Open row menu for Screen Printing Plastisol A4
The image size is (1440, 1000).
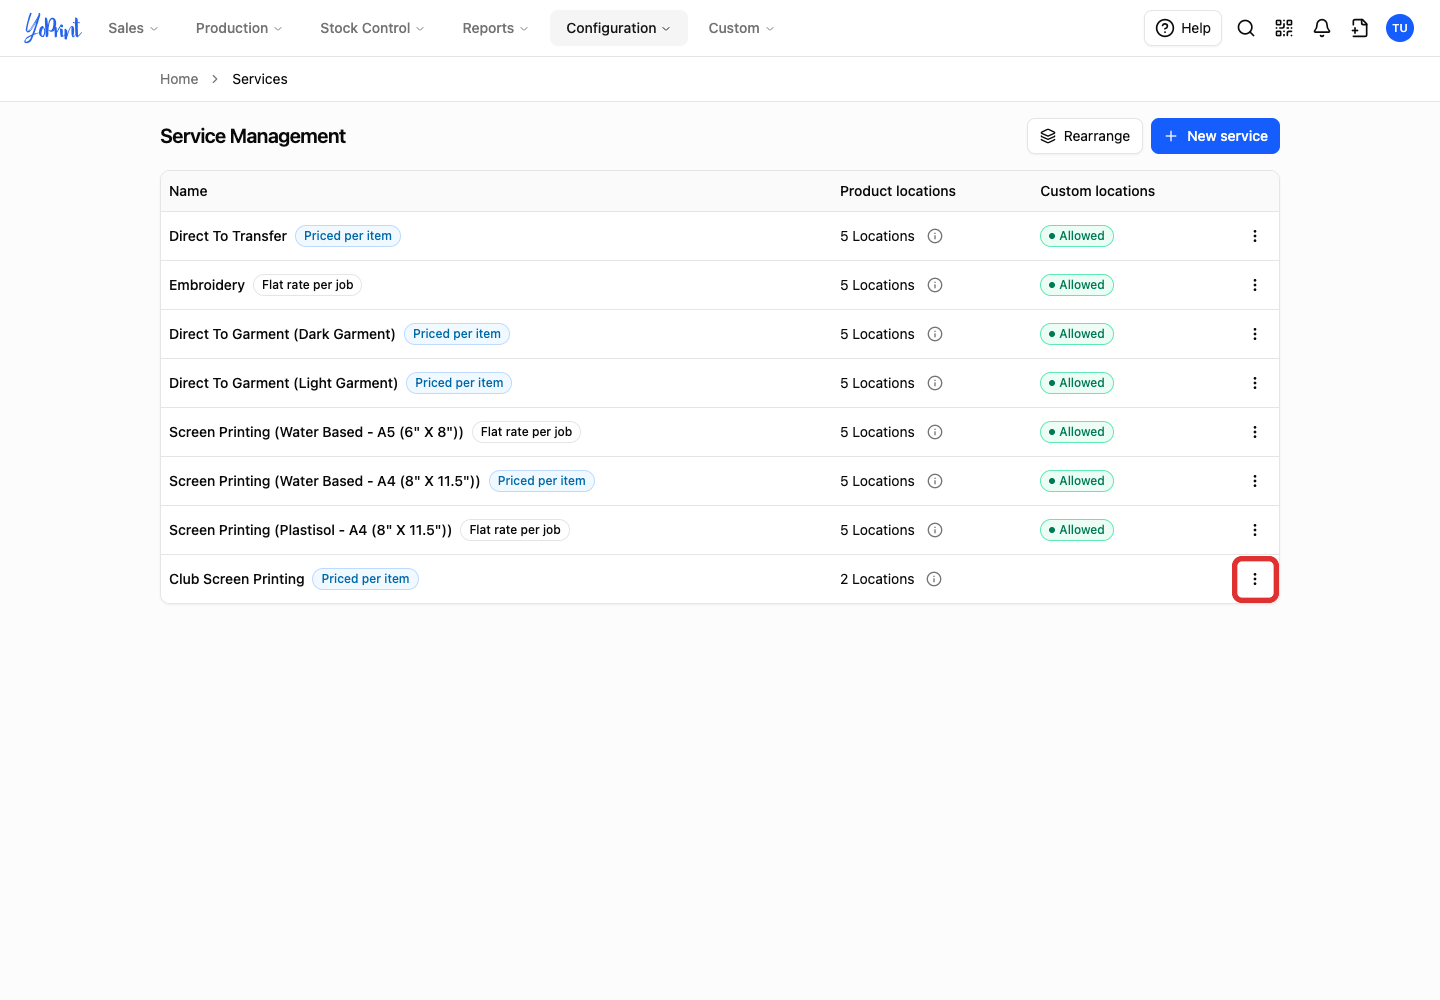(1255, 530)
